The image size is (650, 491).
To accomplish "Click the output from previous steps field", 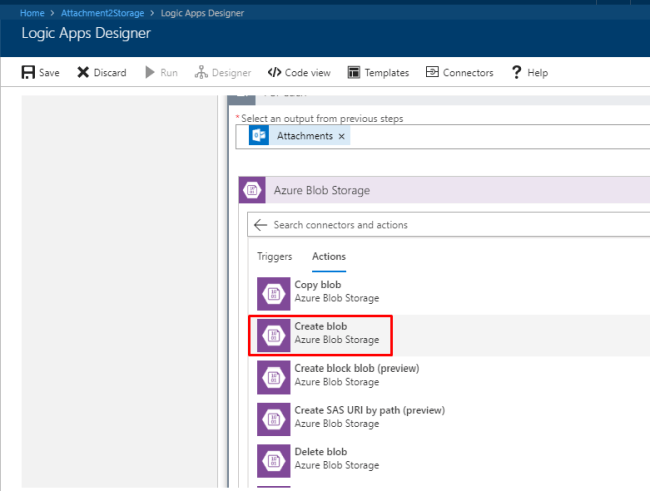I will click(443, 136).
